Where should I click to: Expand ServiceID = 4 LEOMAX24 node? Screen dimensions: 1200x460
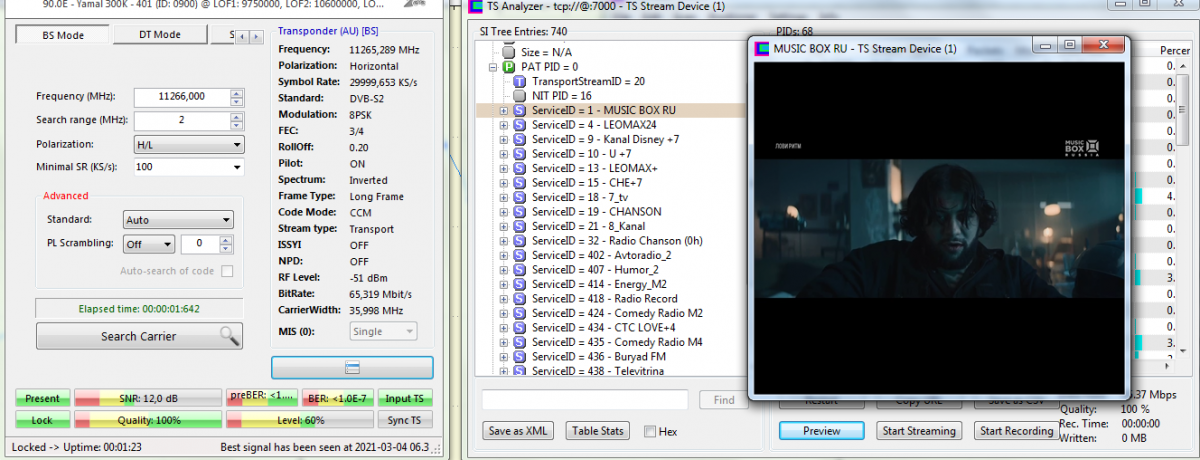(x=504, y=125)
